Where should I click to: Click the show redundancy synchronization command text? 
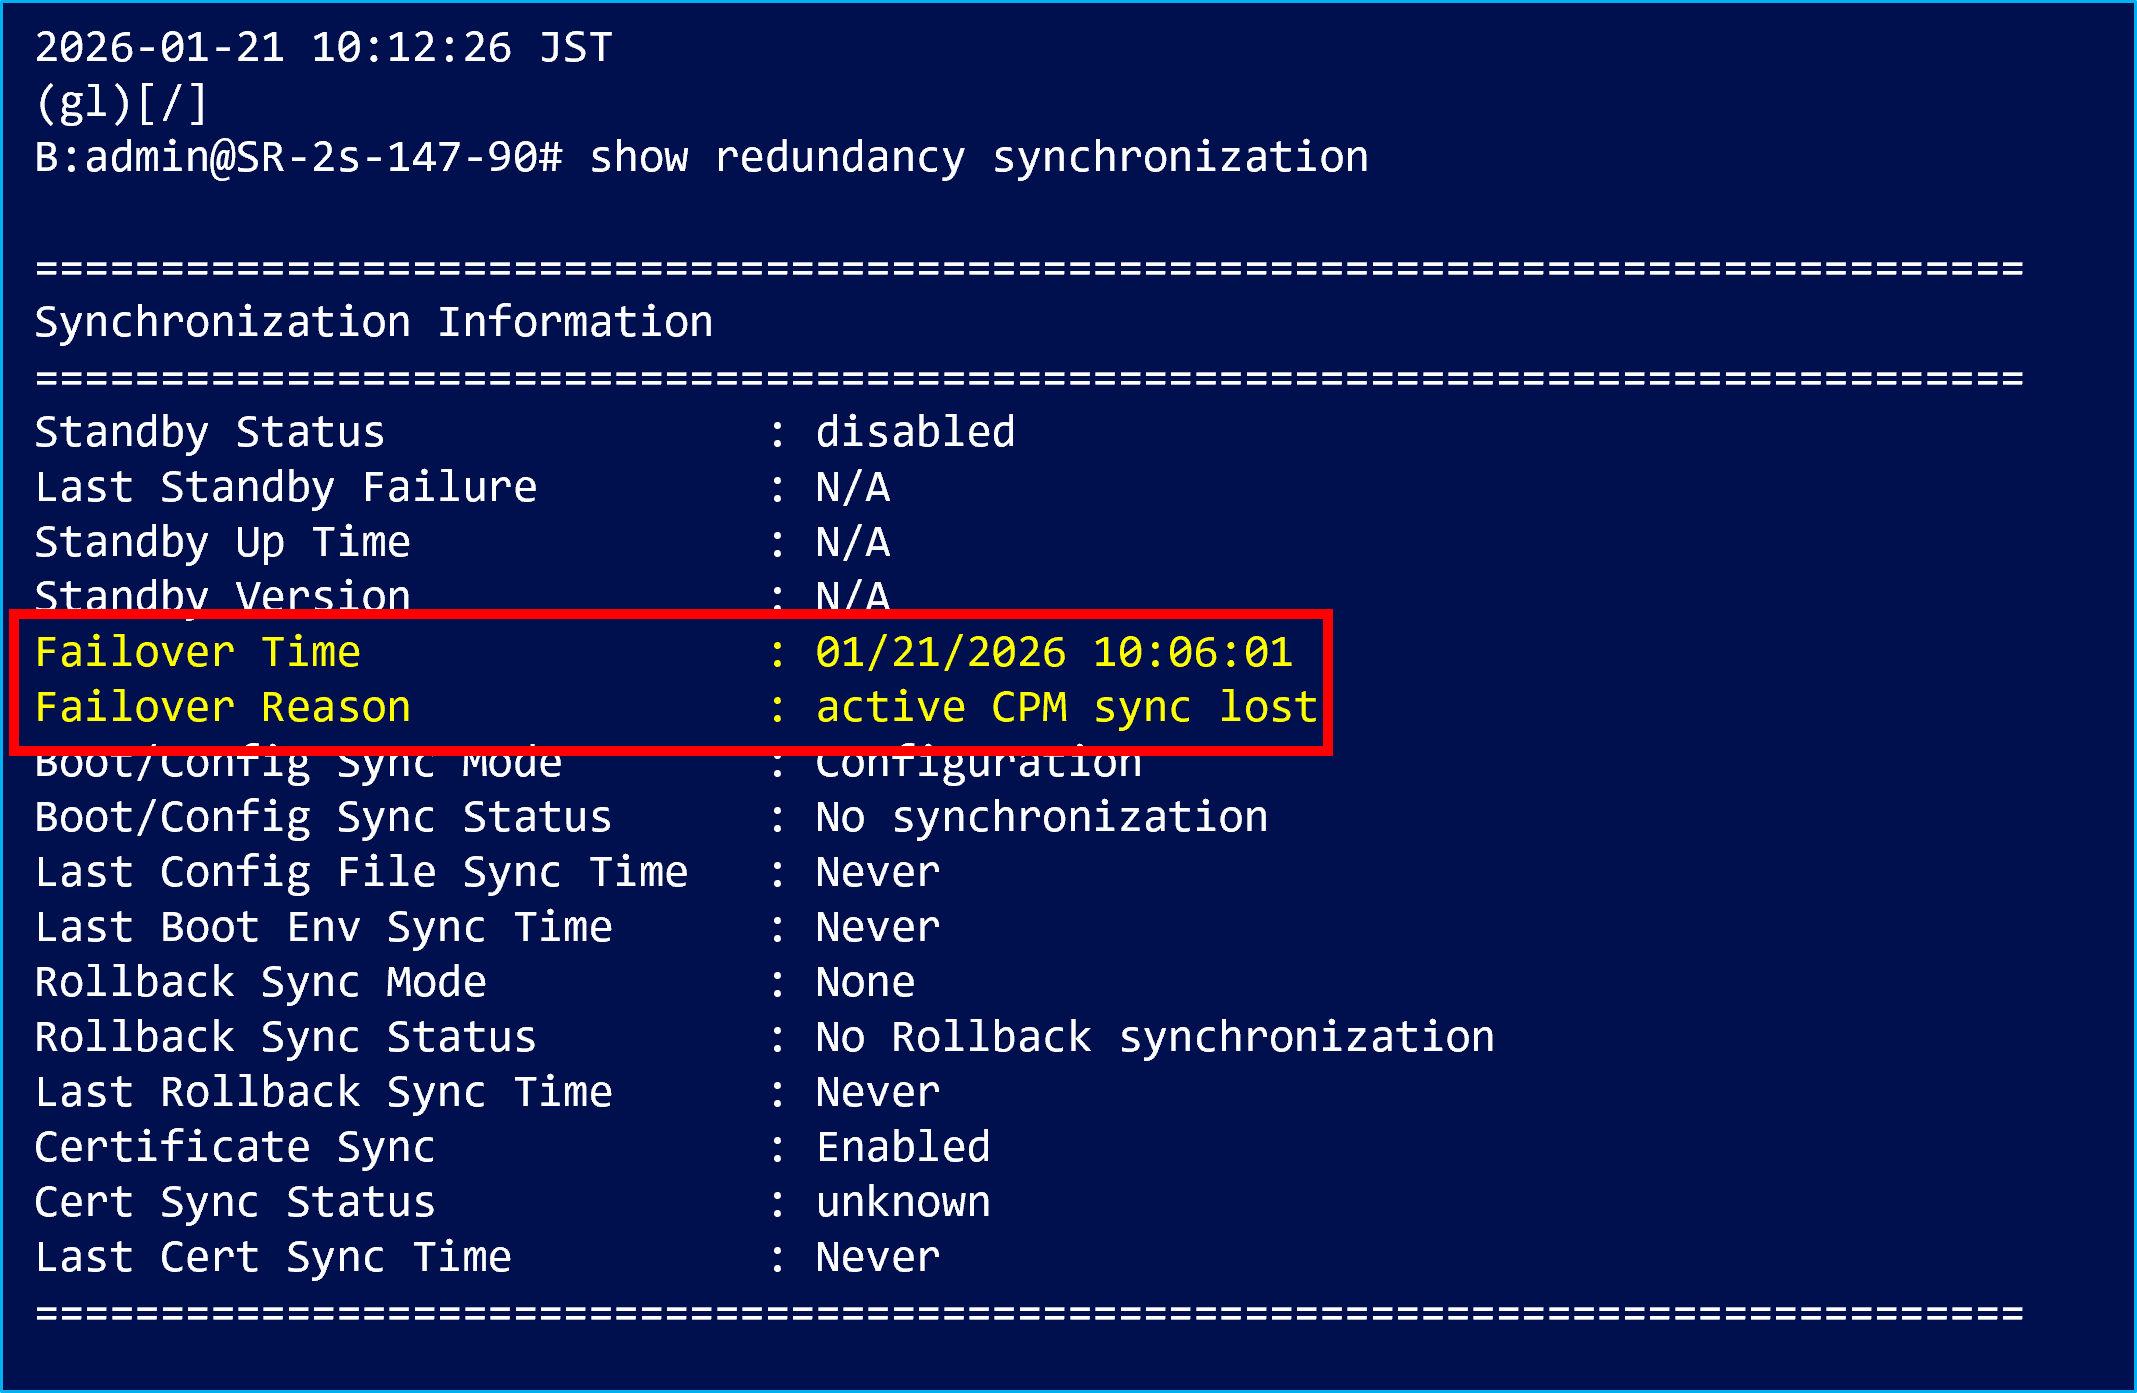tap(978, 158)
